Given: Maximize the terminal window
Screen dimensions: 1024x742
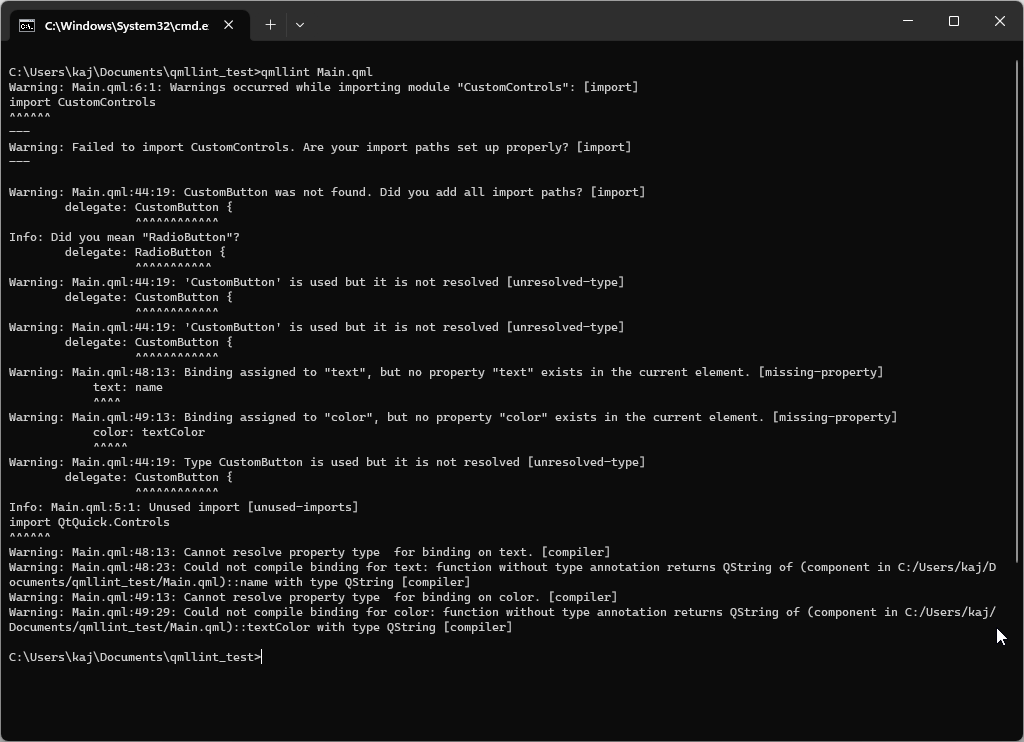Looking at the screenshot, I should point(952,20).
